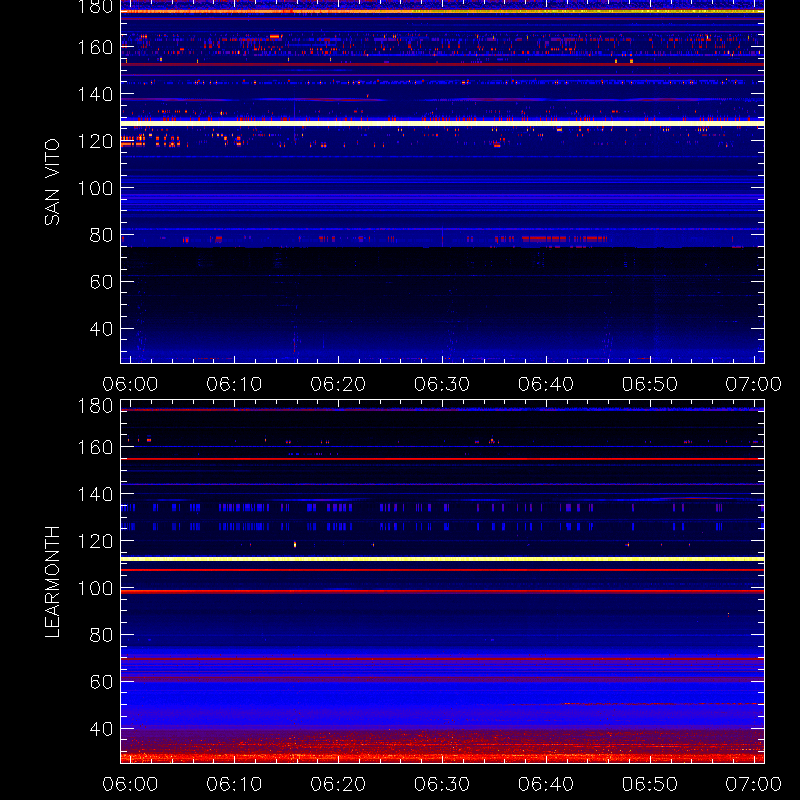
Task: Pick the 40 frequency label on San Vito axis
Action: [x=101, y=329]
